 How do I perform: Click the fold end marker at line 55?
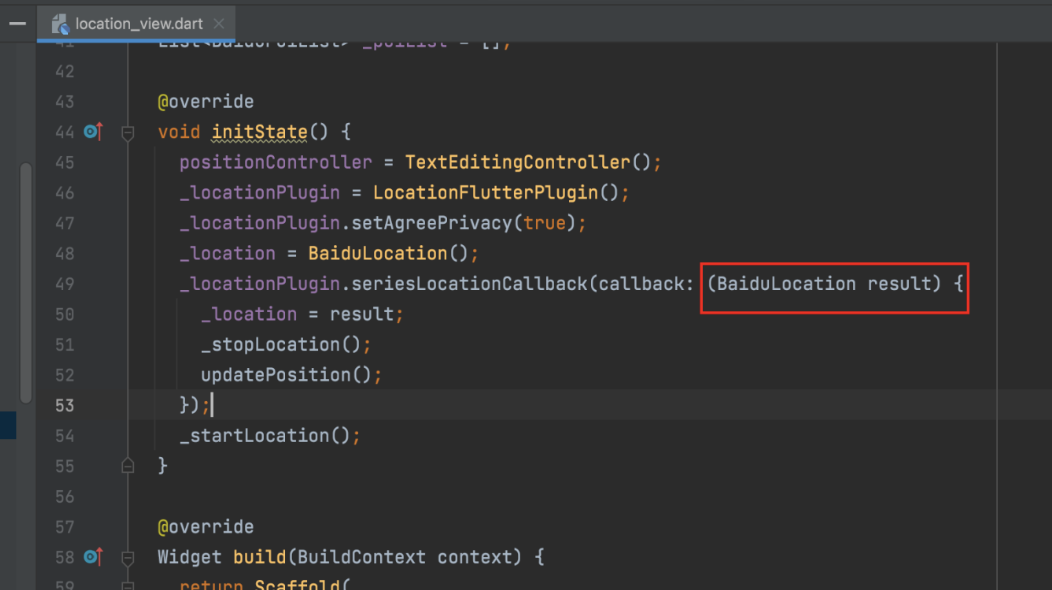(127, 466)
